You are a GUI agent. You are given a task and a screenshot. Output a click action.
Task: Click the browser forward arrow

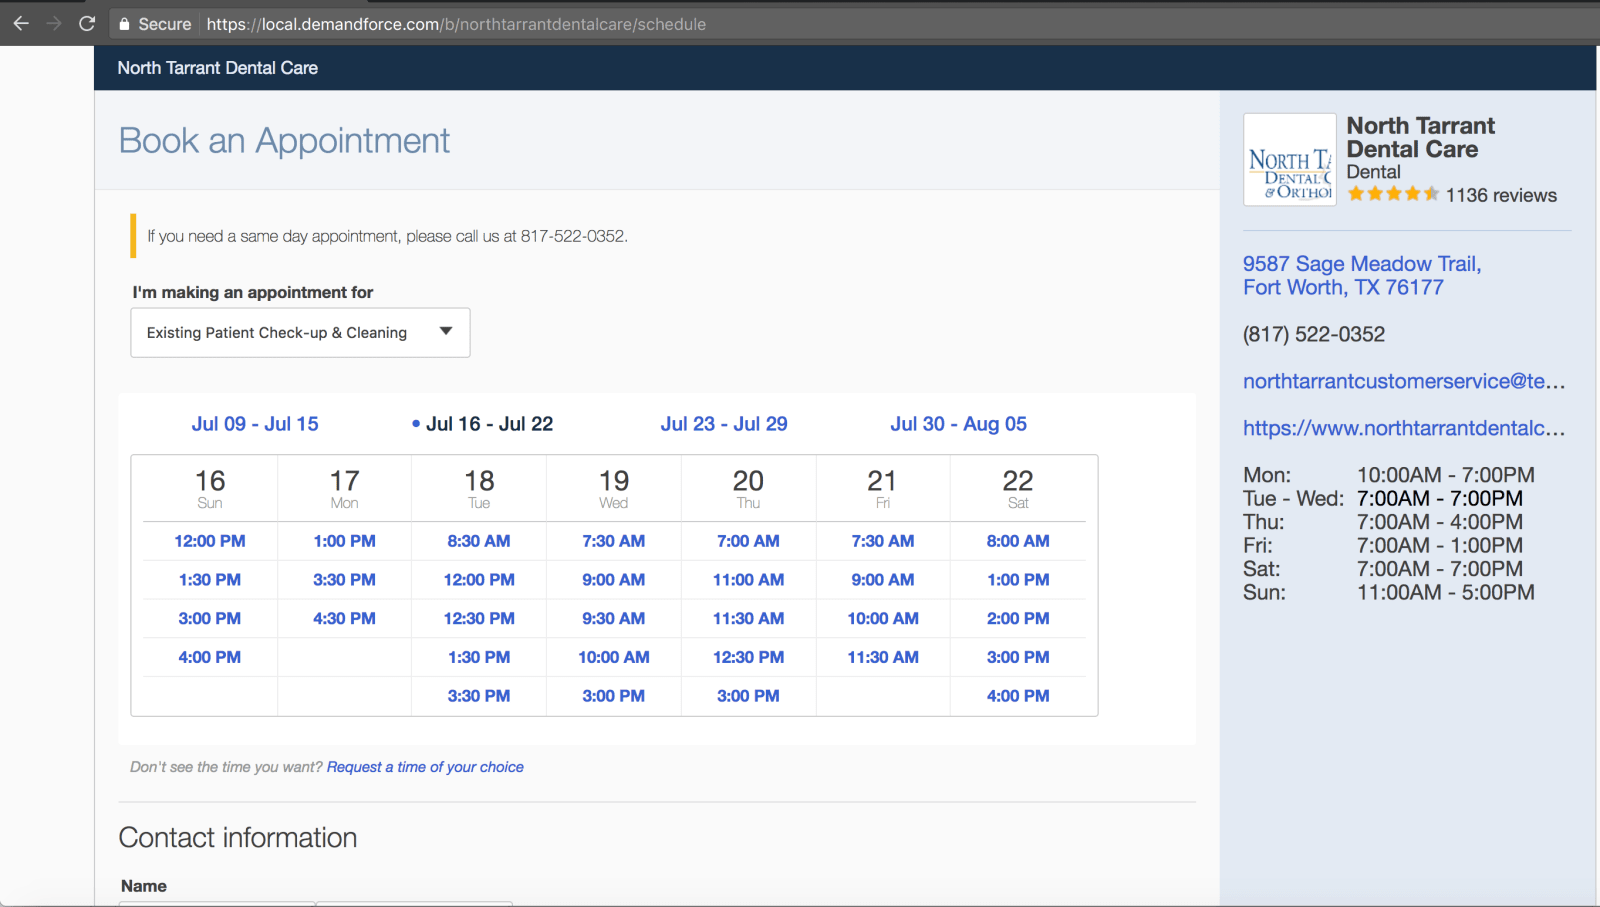coord(54,23)
